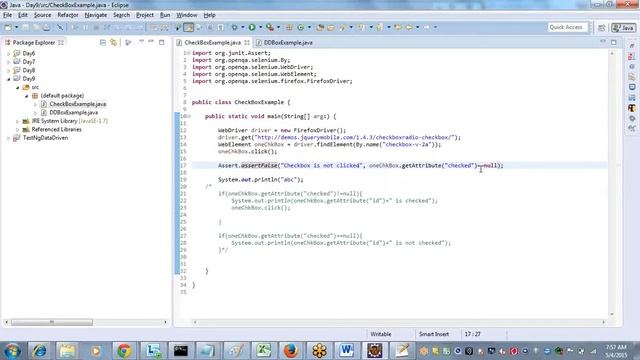Viewport: 640px width, 360px height.
Task: Click the Forward navigation arrow icon
Action: click(x=427, y=27)
